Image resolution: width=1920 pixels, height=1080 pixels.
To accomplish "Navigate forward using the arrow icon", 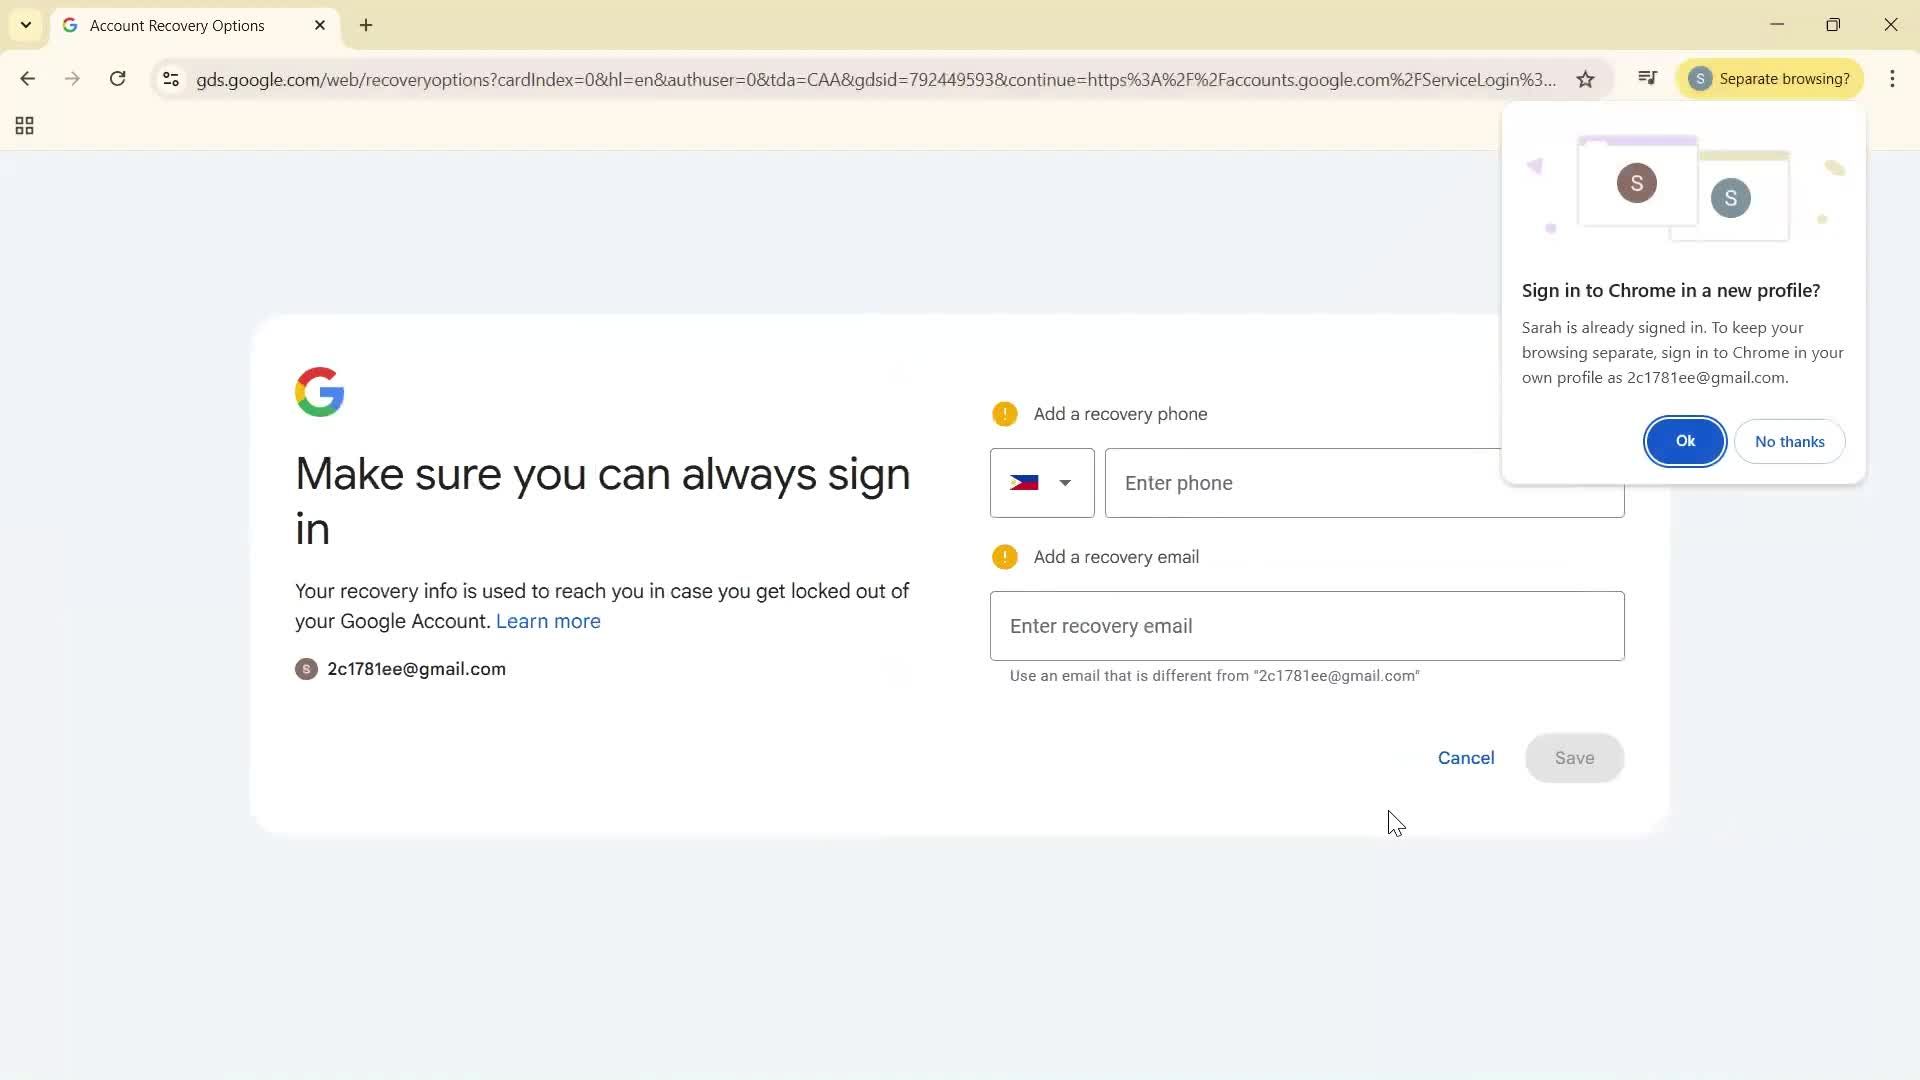I will point(72,79).
